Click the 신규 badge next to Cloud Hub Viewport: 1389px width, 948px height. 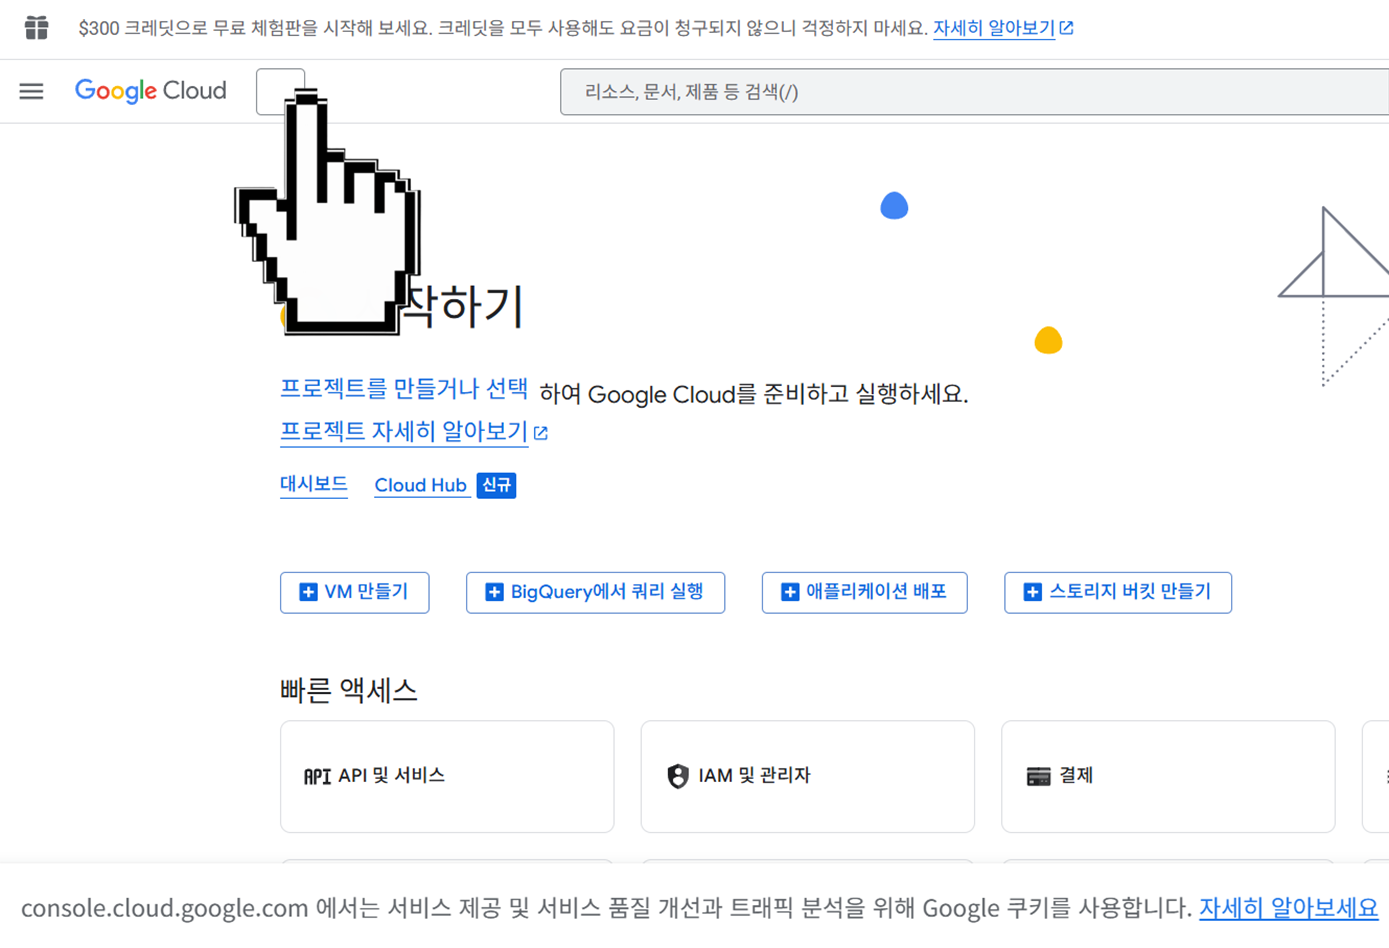[496, 485]
